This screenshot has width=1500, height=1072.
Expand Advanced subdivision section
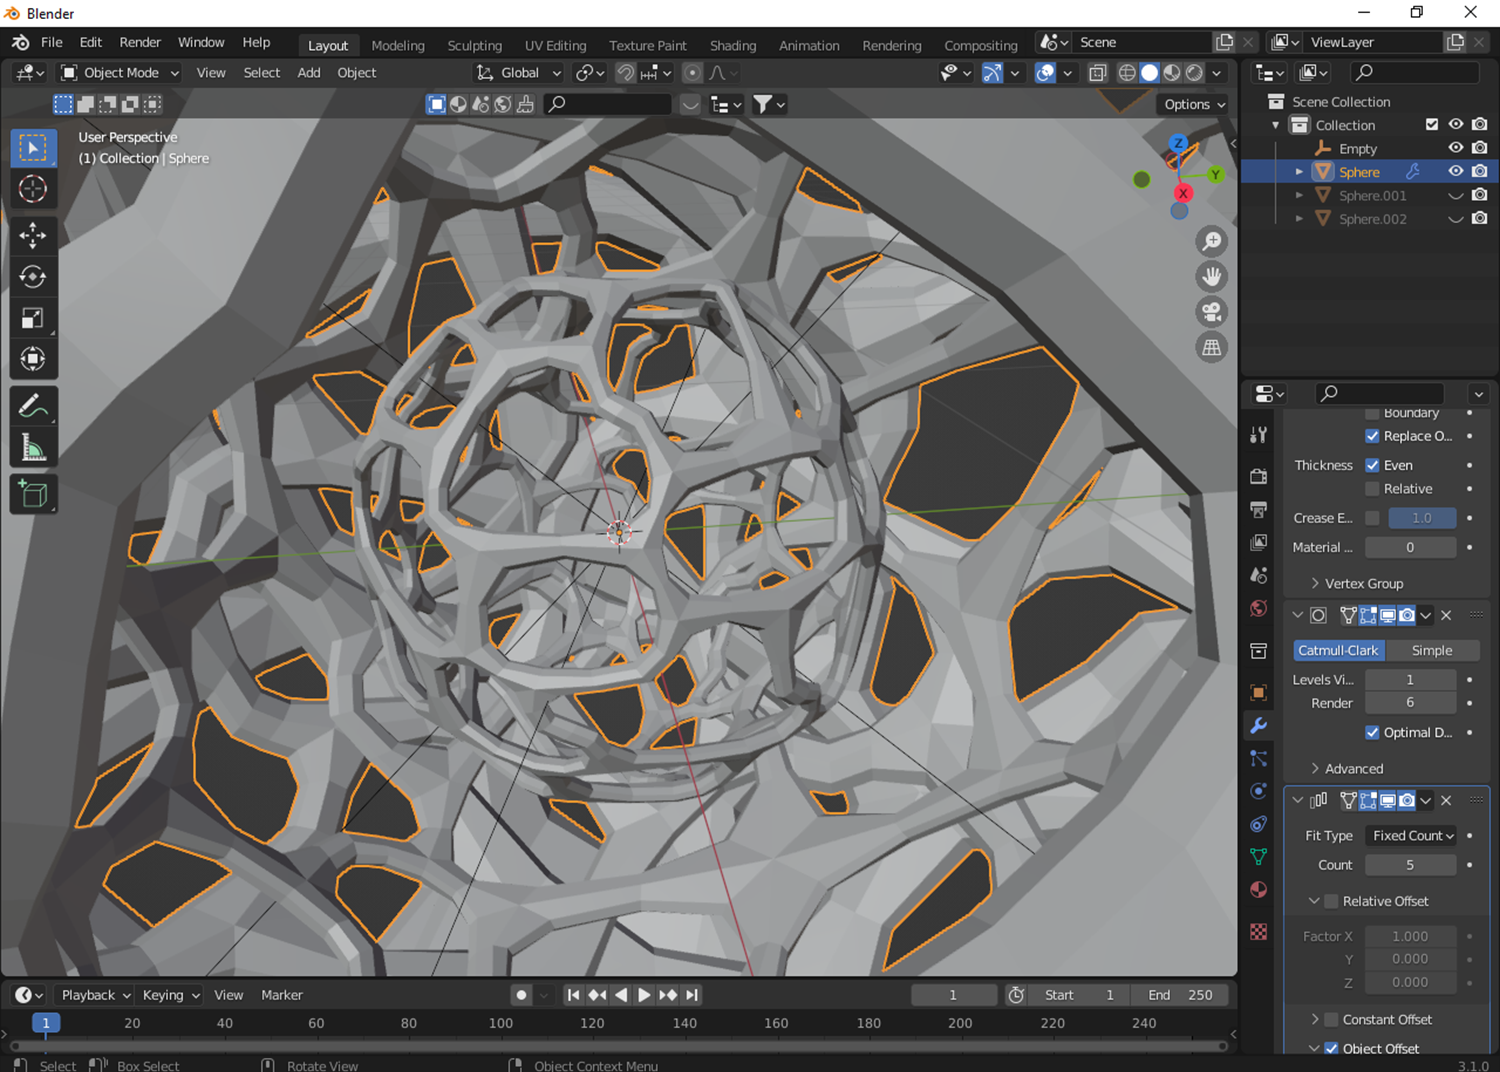pyautogui.click(x=1346, y=768)
